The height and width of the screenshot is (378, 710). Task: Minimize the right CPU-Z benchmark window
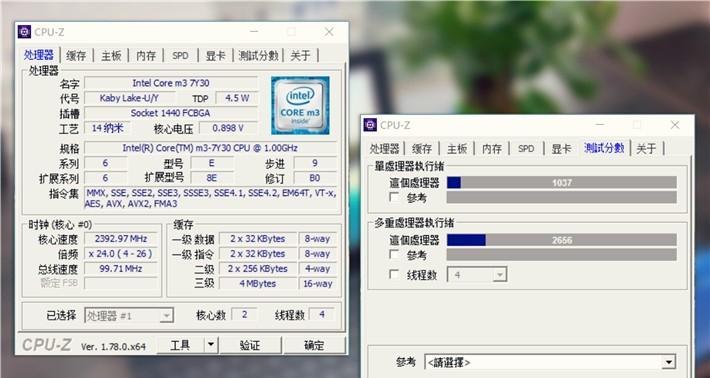click(600, 125)
